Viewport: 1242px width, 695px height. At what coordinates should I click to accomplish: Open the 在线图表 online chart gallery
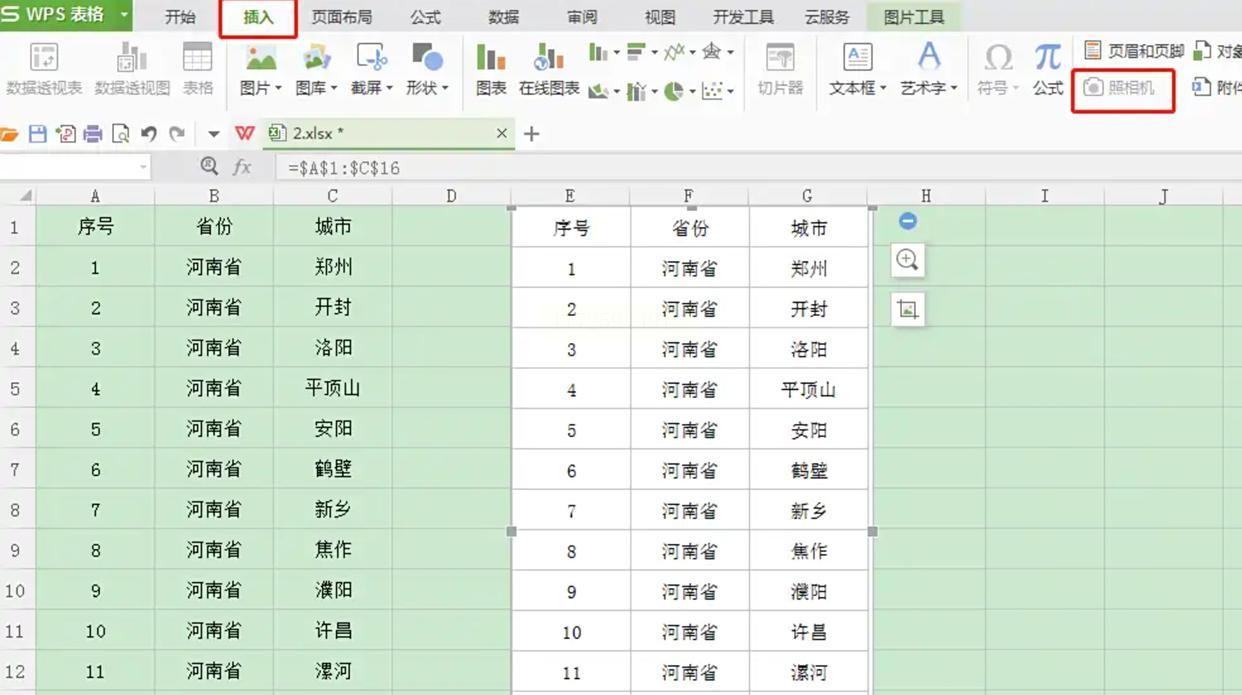[549, 69]
